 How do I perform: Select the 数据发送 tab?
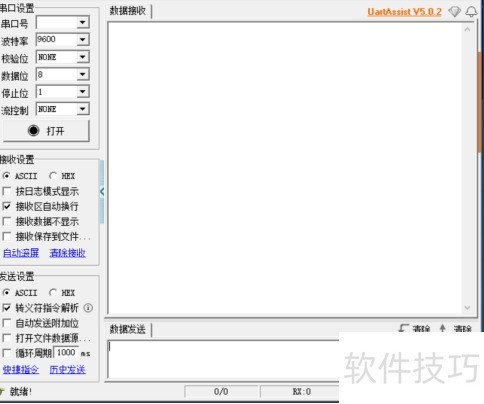pyautogui.click(x=128, y=330)
